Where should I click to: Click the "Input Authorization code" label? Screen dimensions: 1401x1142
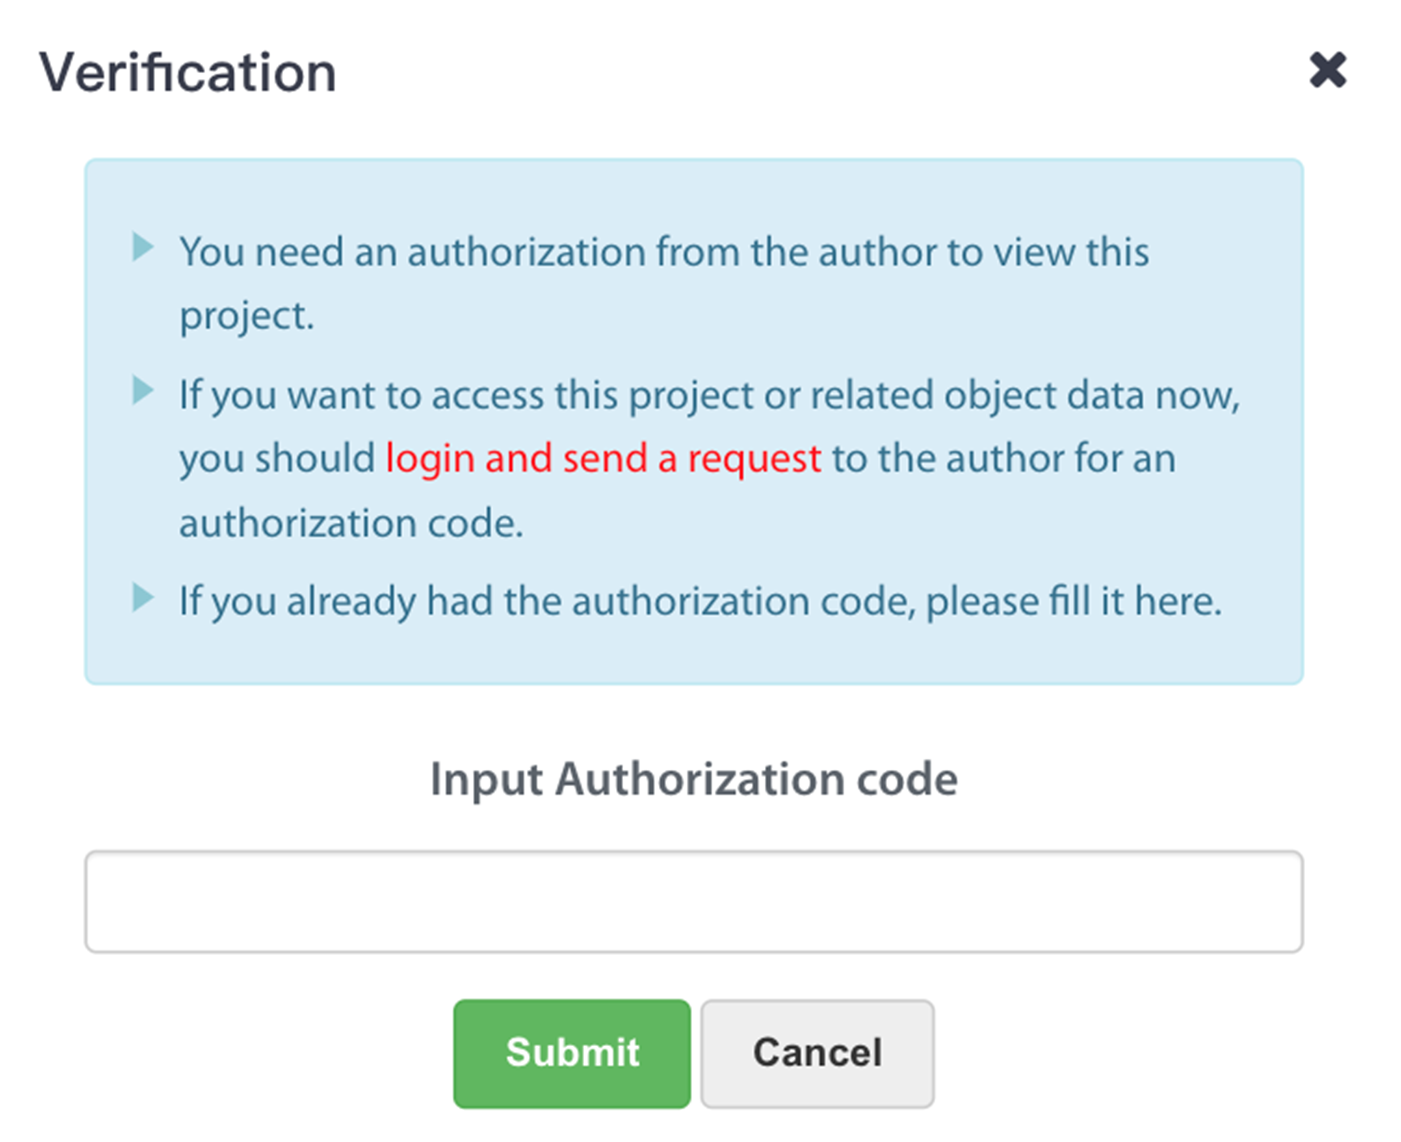click(x=693, y=779)
